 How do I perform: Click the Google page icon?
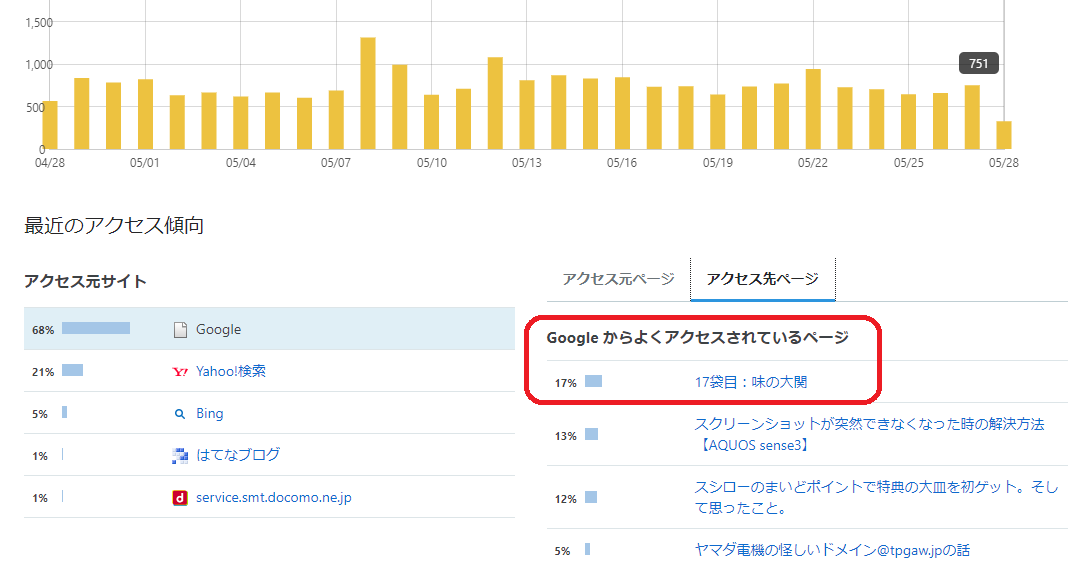click(x=180, y=330)
